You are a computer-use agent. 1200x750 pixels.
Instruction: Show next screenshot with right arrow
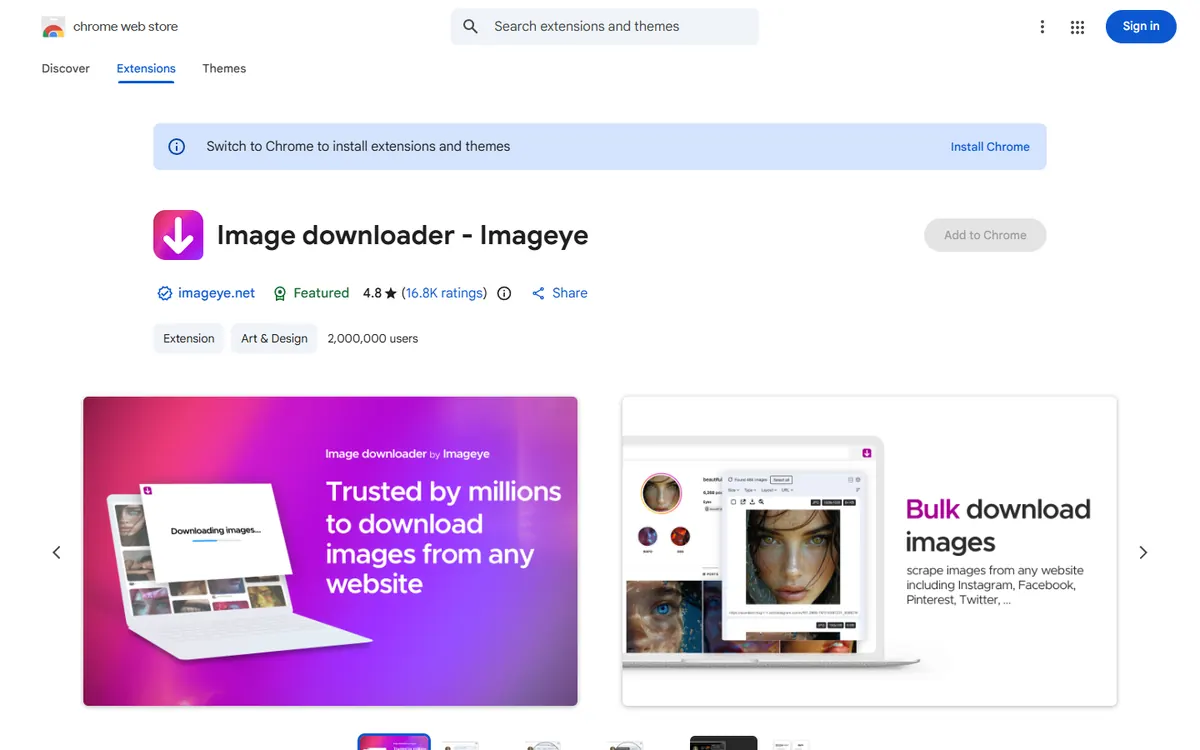pyautogui.click(x=1143, y=552)
